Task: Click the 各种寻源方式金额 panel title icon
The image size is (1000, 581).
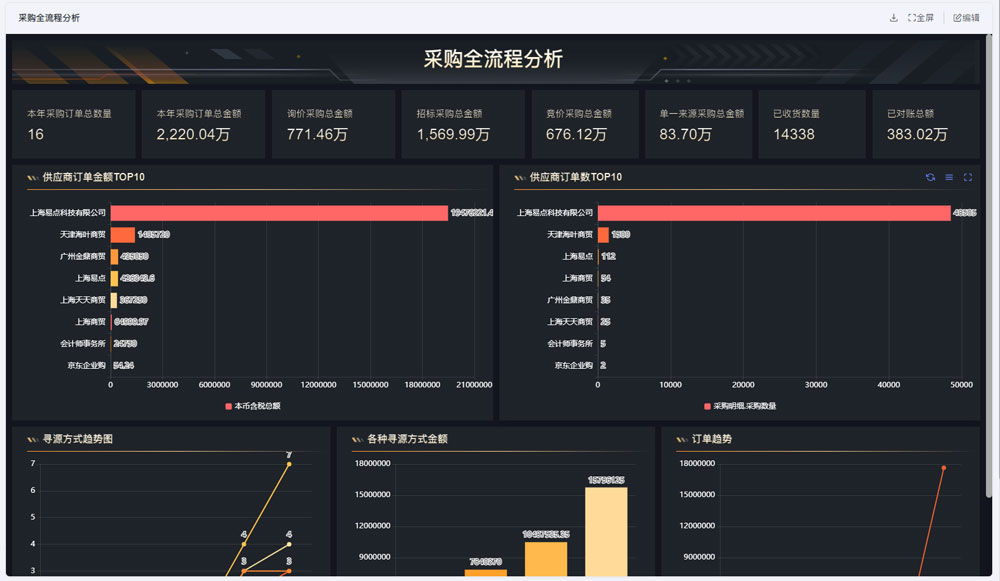Action: pos(357,439)
